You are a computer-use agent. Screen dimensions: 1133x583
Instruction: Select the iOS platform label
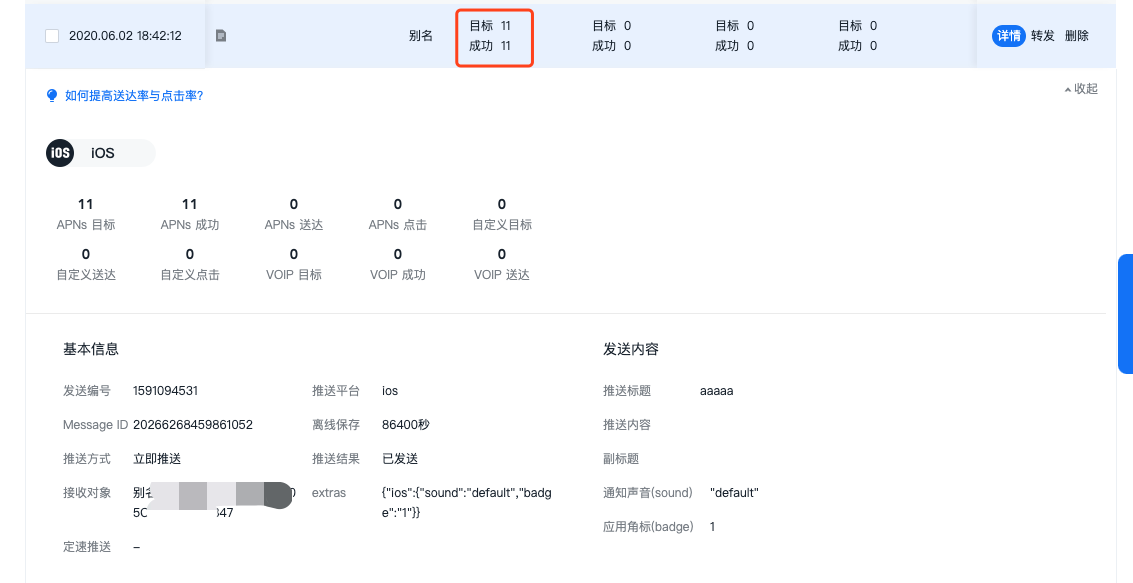[x=103, y=153]
